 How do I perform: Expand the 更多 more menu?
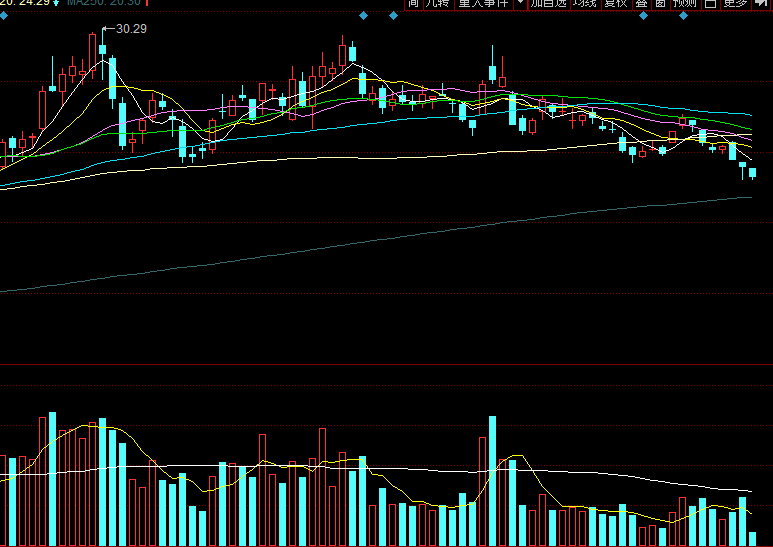(x=734, y=4)
